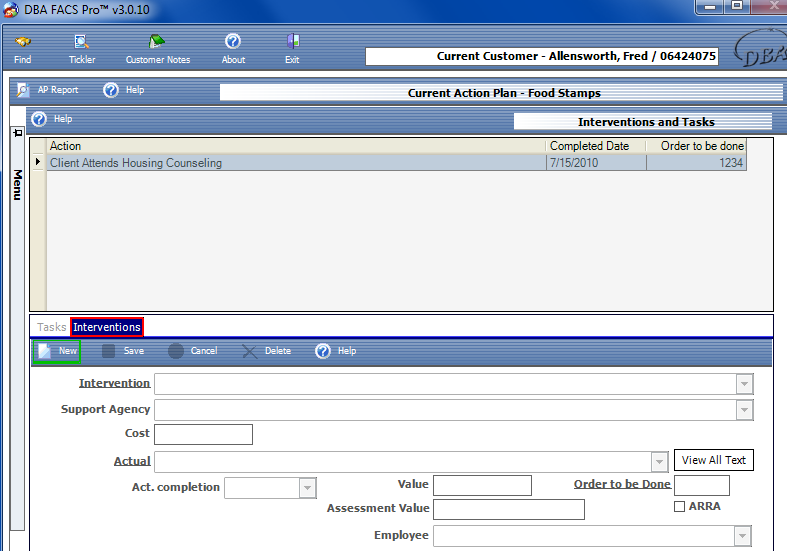Switch to the Tasks tab
Image resolution: width=787 pixels, height=551 pixels.
(51, 327)
